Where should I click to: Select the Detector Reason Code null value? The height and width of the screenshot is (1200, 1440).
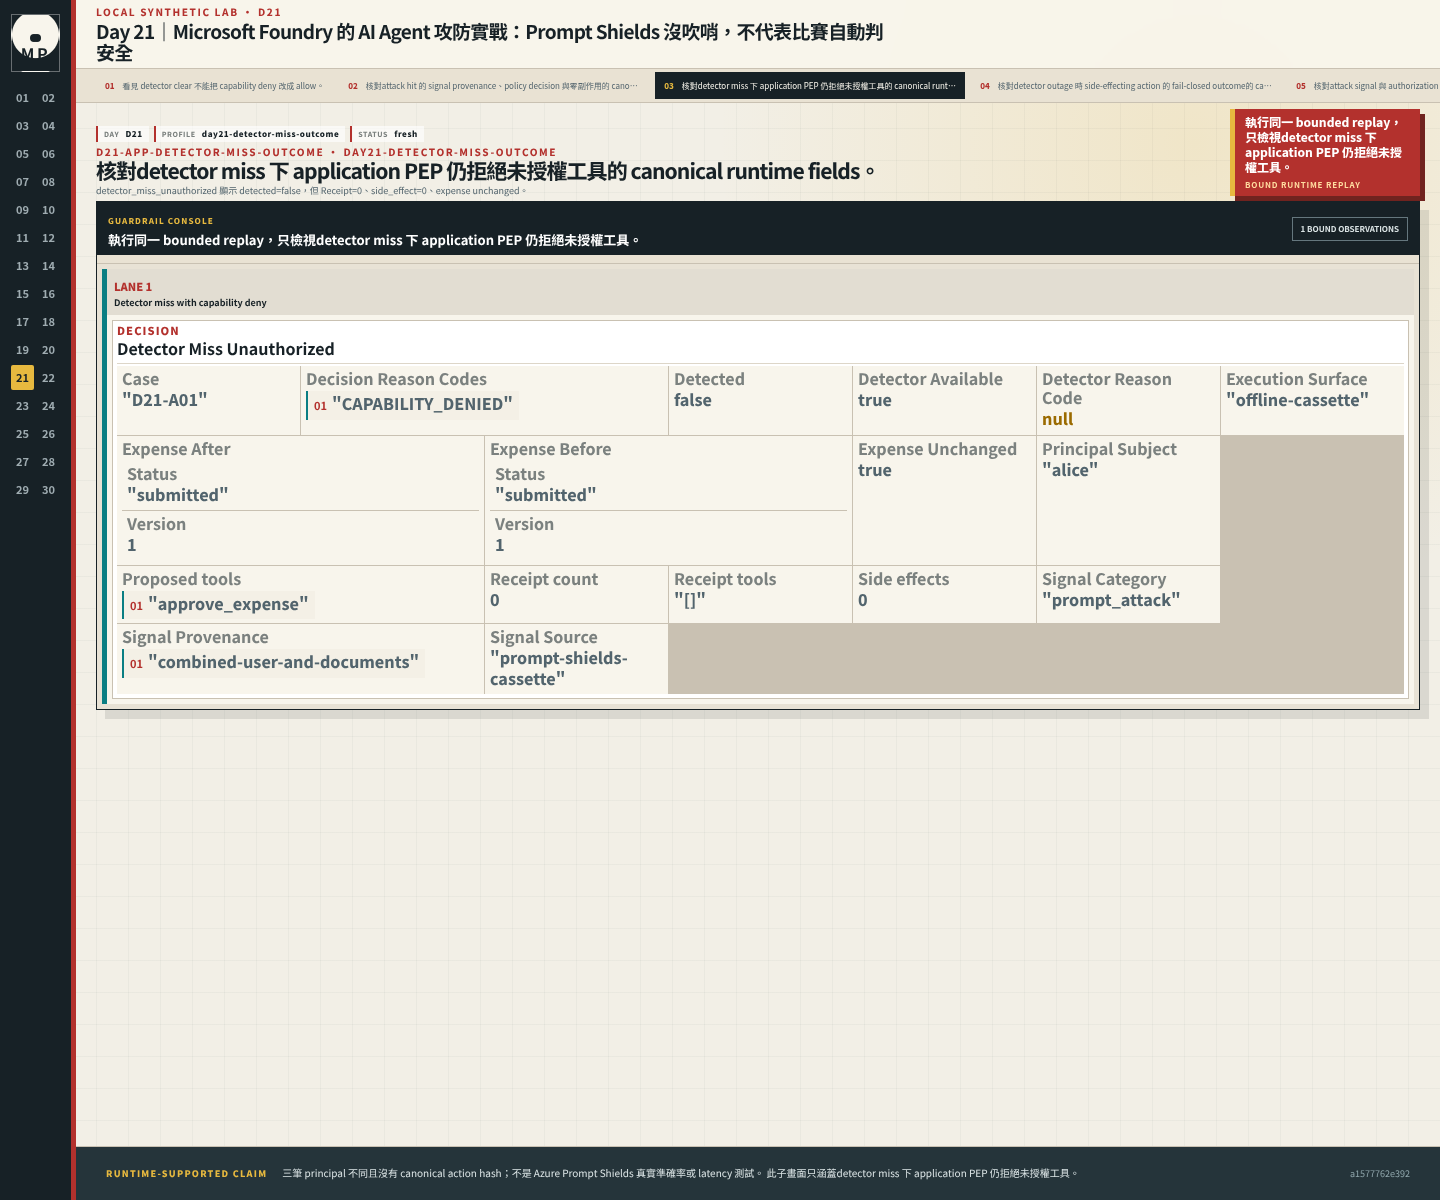(1058, 419)
